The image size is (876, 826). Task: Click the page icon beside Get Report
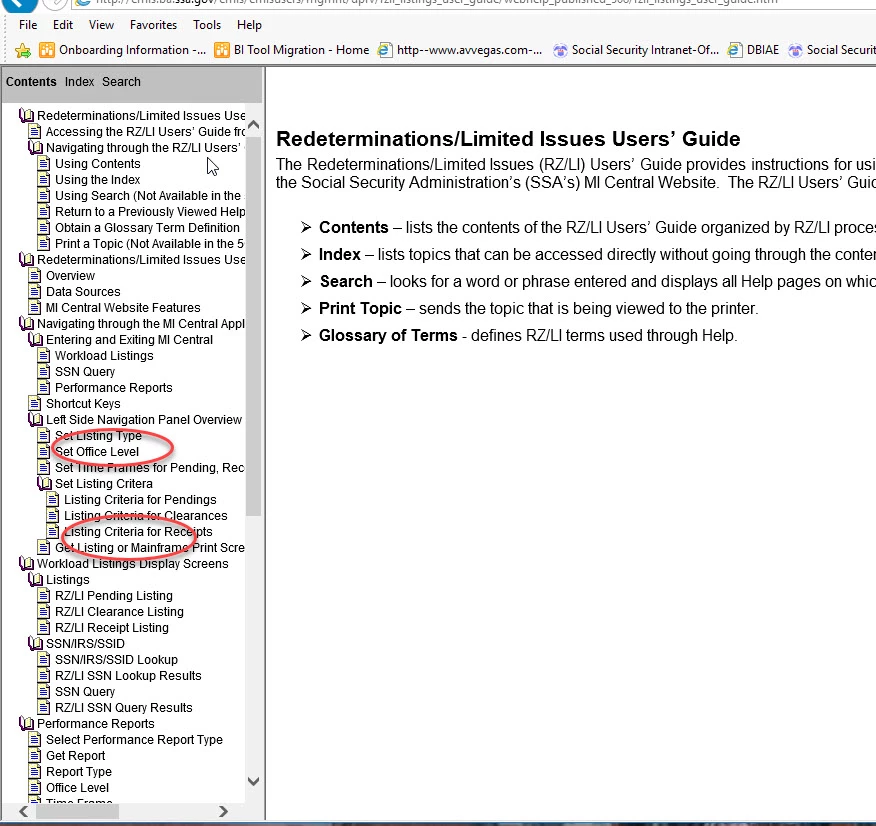pyautogui.click(x=35, y=756)
